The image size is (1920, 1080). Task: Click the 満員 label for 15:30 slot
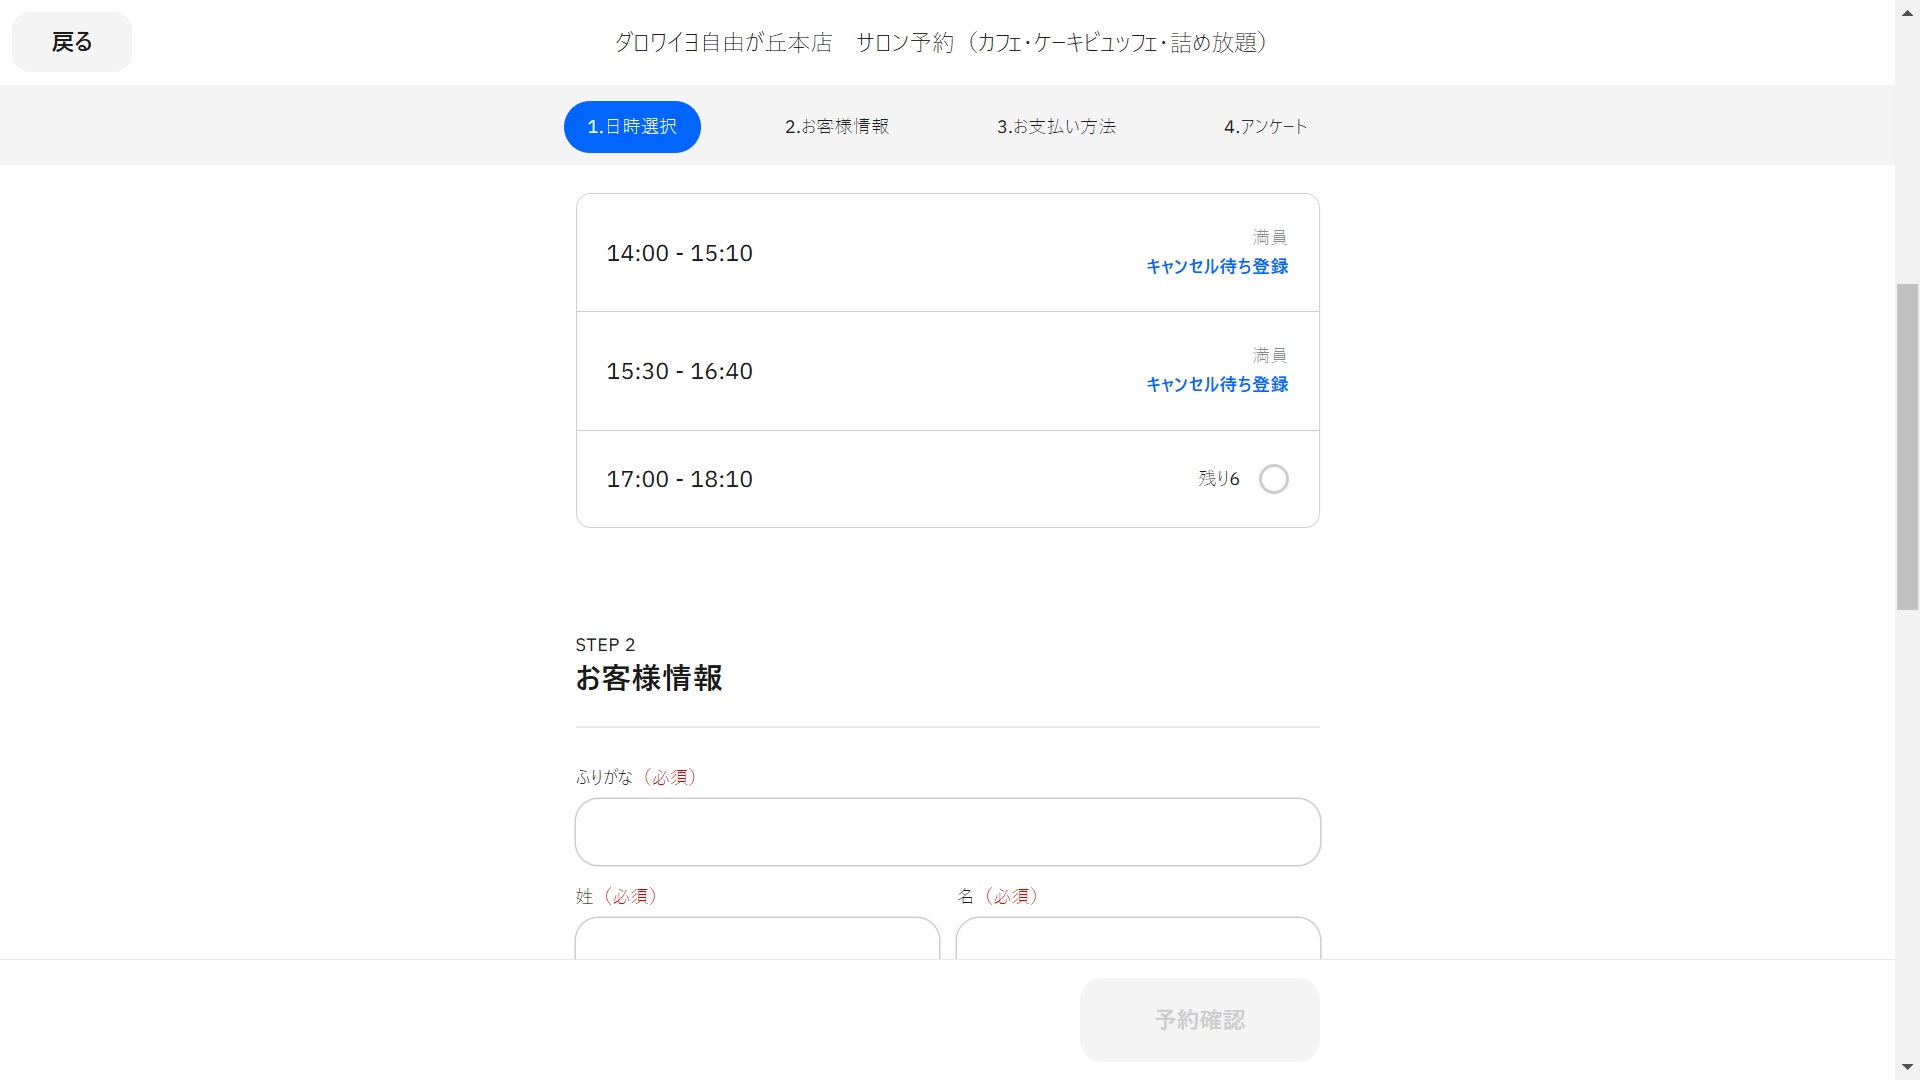pos(1270,355)
